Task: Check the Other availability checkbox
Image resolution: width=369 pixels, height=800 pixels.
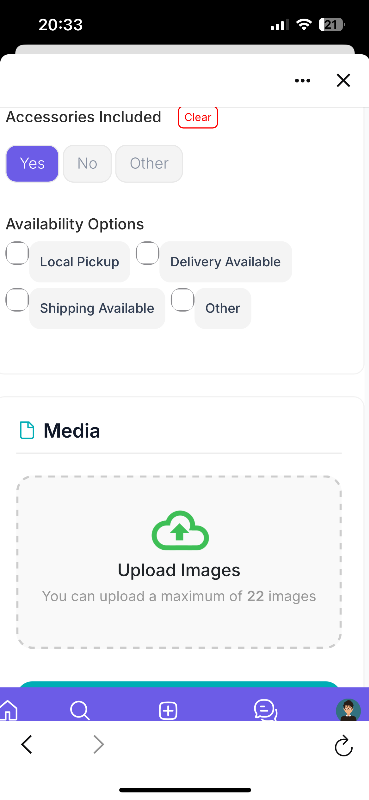Action: click(182, 299)
